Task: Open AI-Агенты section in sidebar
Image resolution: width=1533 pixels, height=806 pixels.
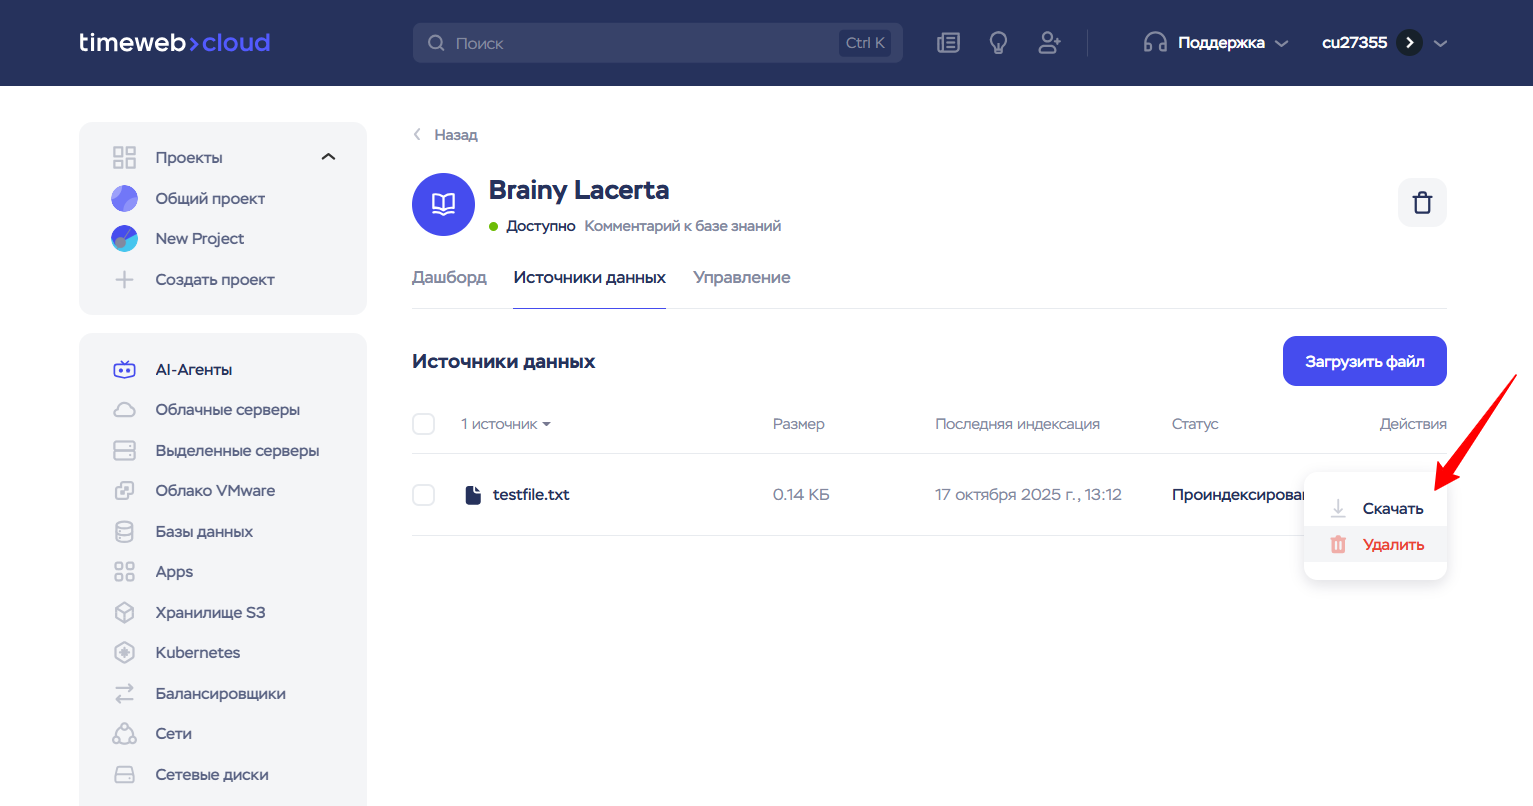Action: point(193,370)
